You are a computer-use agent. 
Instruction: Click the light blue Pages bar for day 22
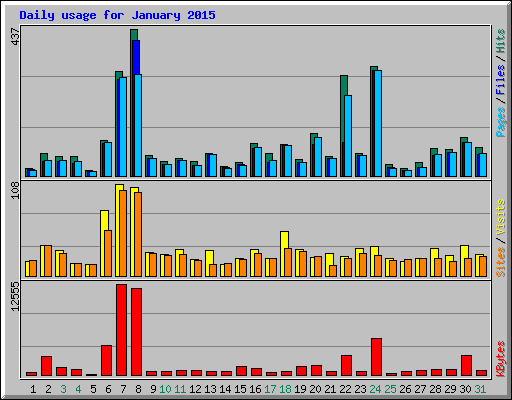point(348,136)
